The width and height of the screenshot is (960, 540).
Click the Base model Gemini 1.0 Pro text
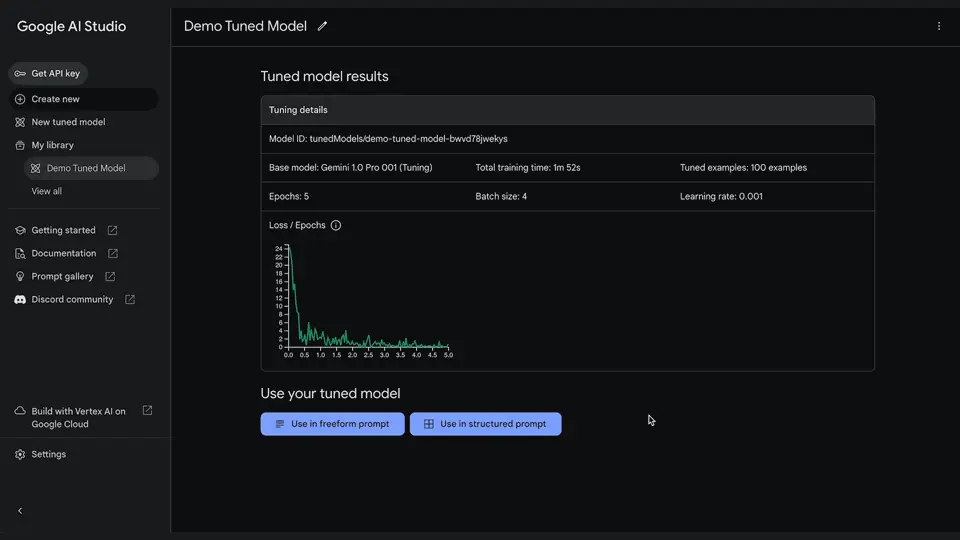[351, 168]
